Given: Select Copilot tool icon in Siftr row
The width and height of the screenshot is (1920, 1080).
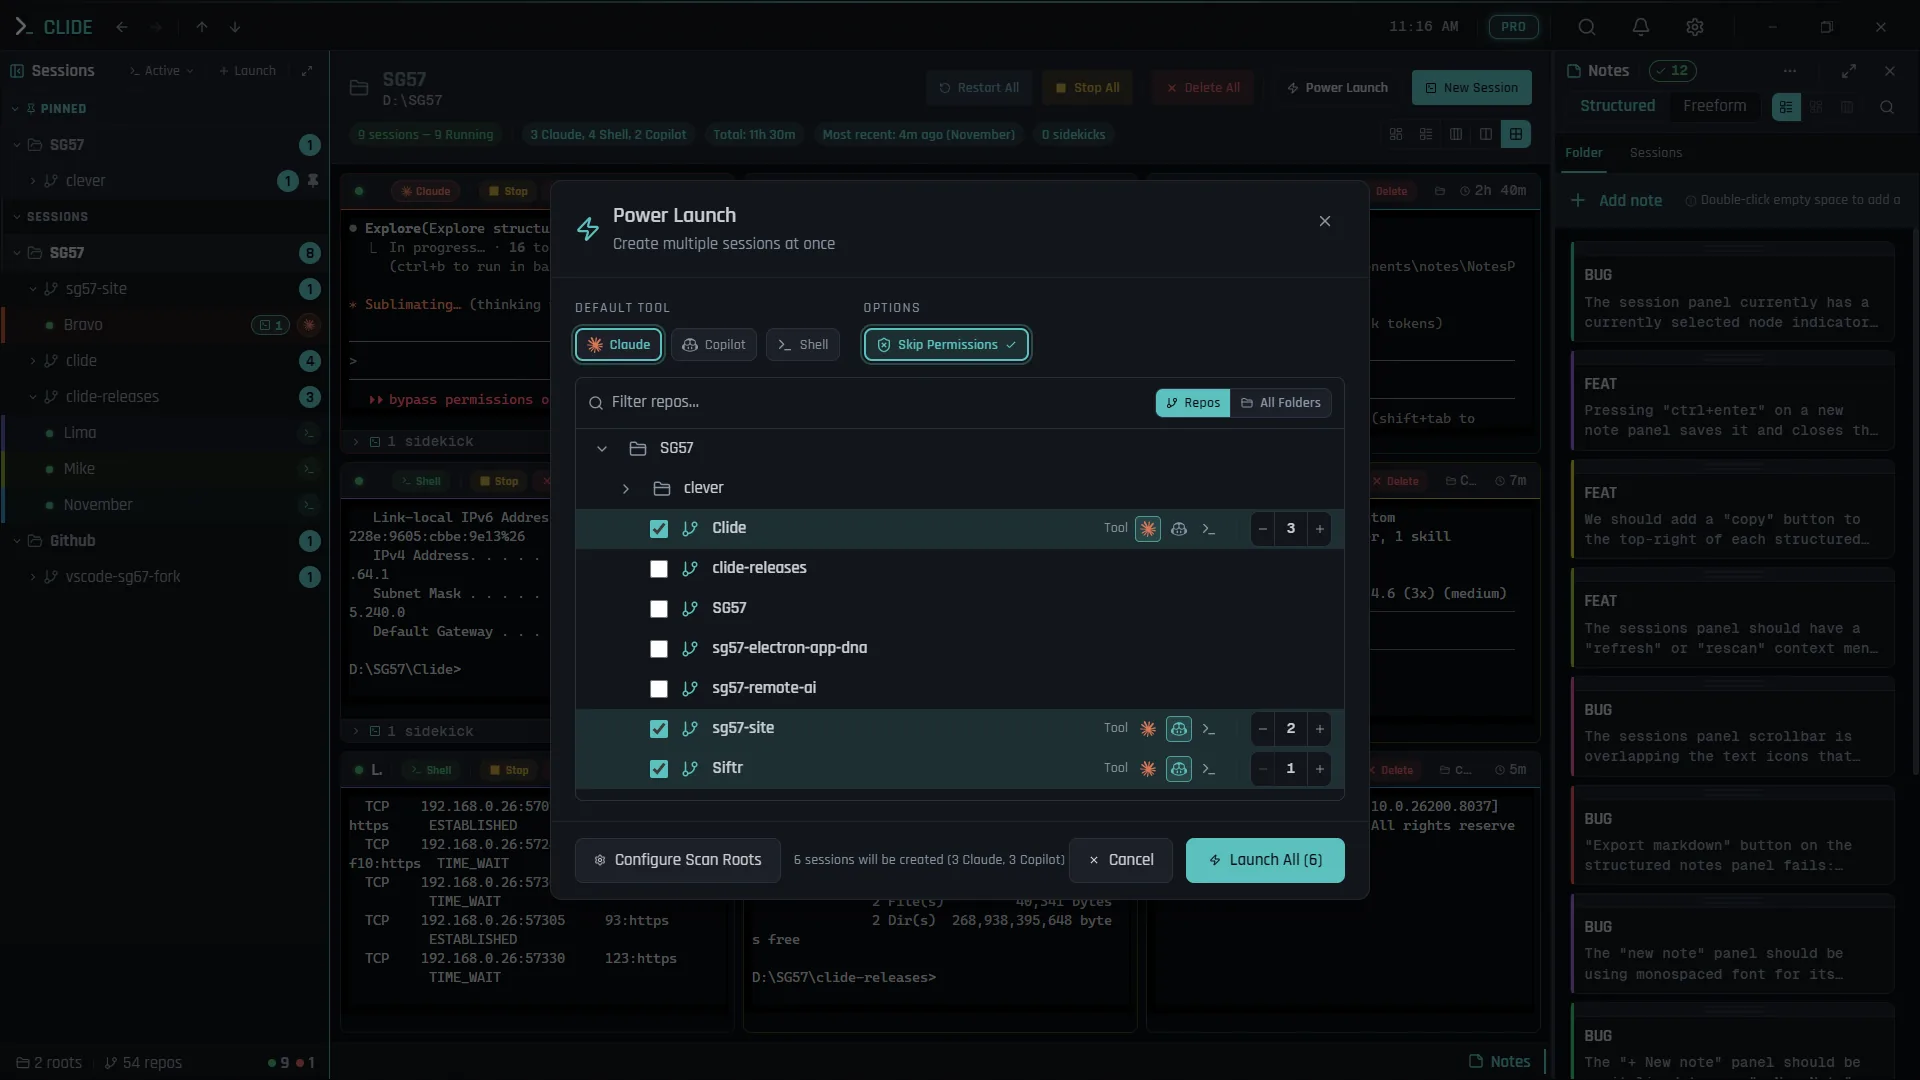Looking at the screenshot, I should pyautogui.click(x=1179, y=769).
